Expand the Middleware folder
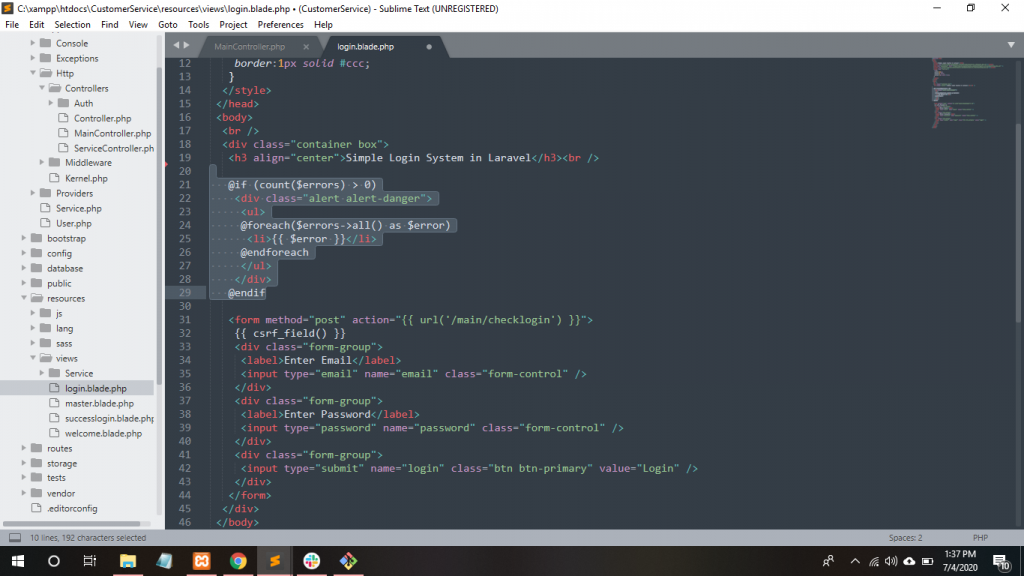The height and width of the screenshot is (576, 1024). (43, 163)
